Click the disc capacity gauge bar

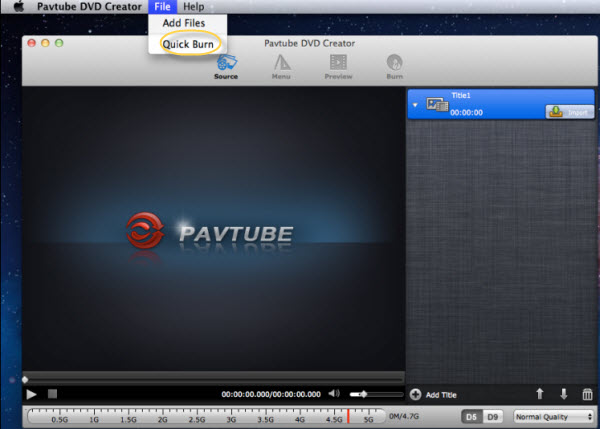pyautogui.click(x=207, y=416)
